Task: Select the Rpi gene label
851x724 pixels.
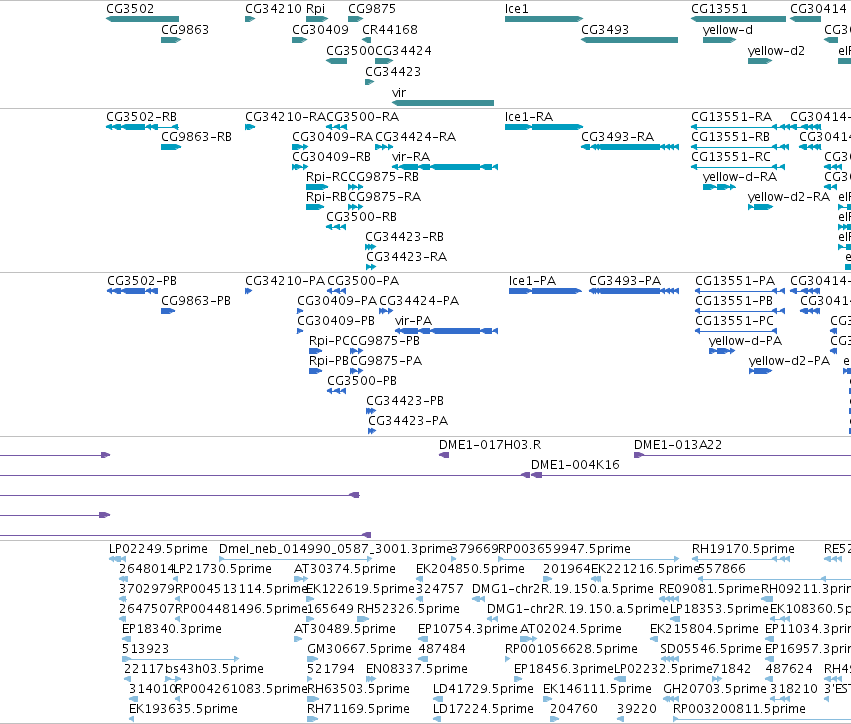Action: 315,9
